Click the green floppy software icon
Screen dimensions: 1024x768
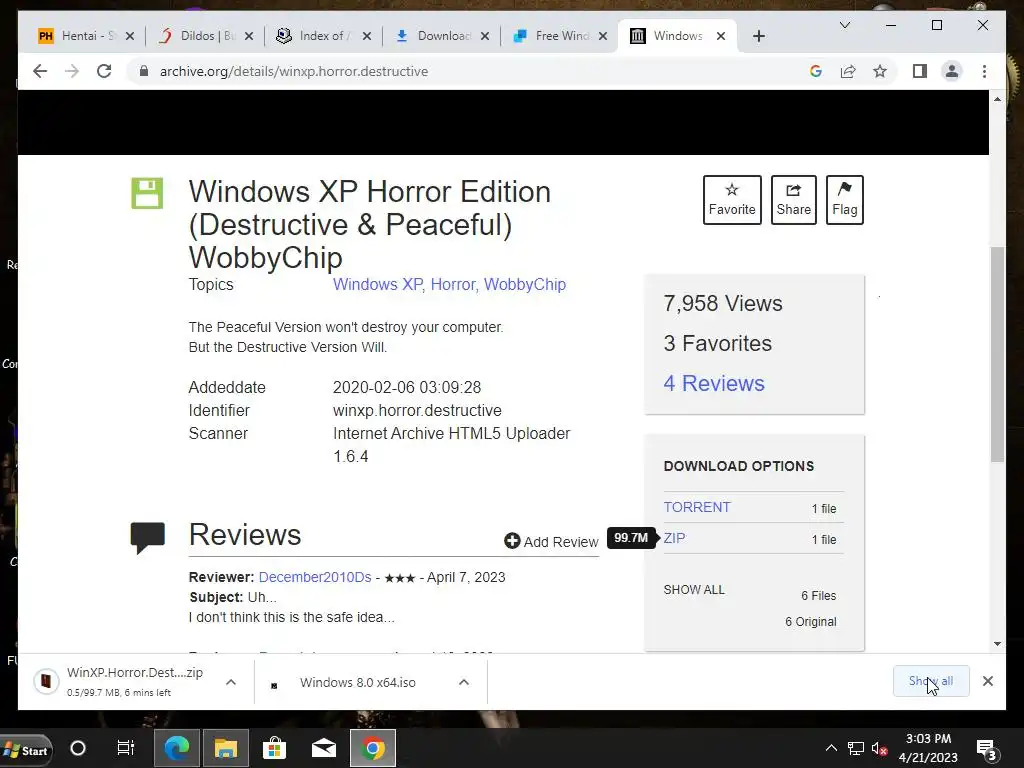click(147, 193)
